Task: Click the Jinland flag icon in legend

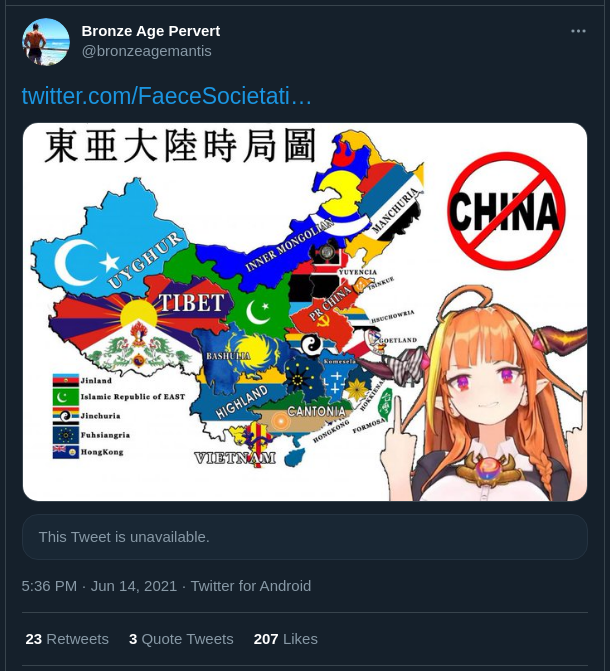Action: pos(65,380)
